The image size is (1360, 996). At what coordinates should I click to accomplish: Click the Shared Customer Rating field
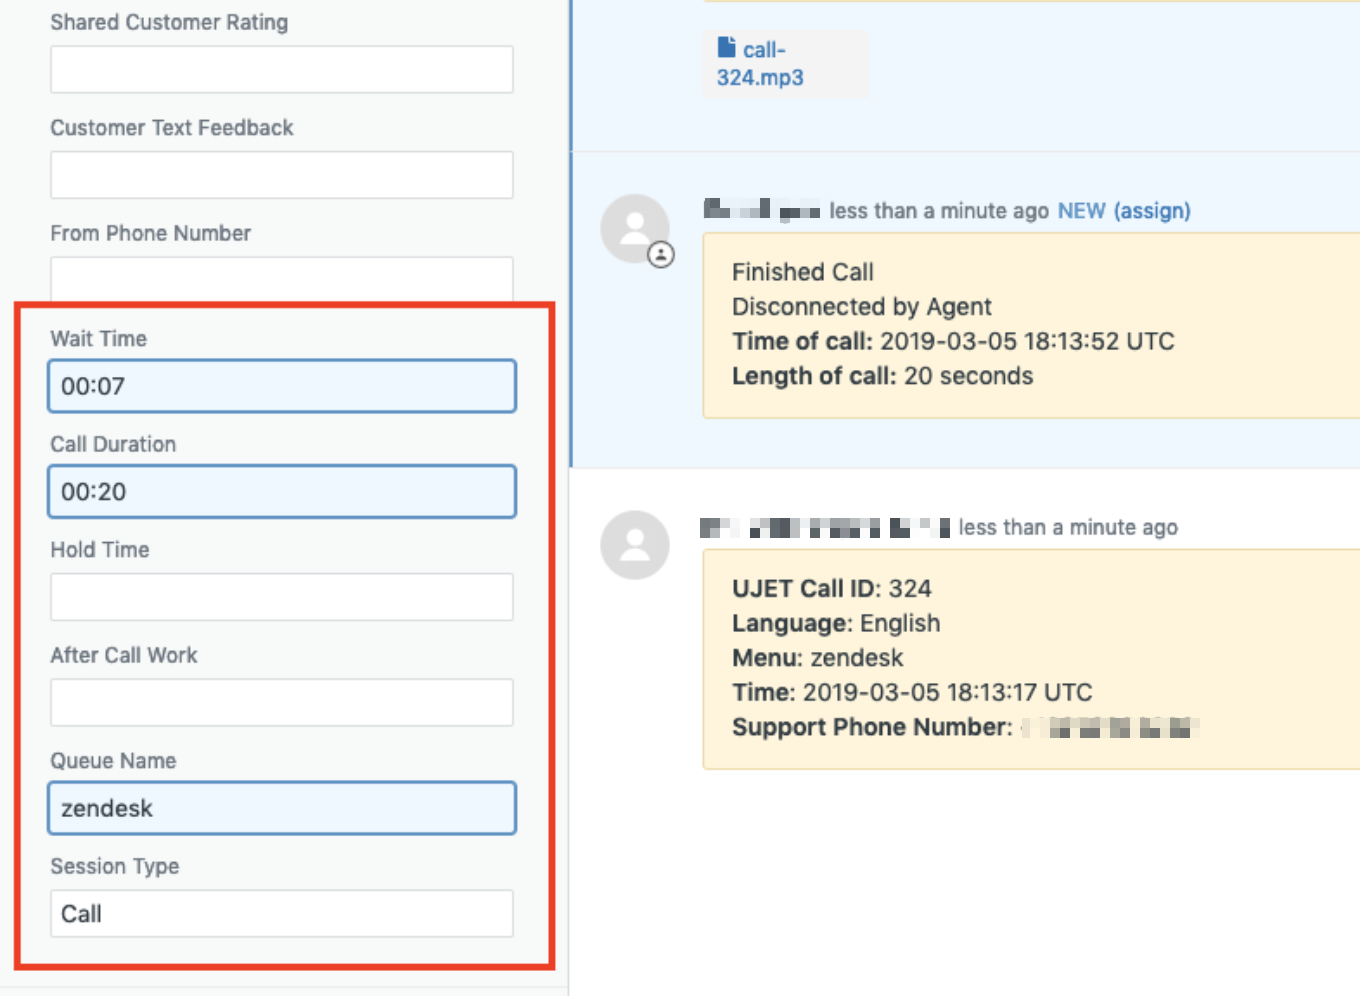281,69
